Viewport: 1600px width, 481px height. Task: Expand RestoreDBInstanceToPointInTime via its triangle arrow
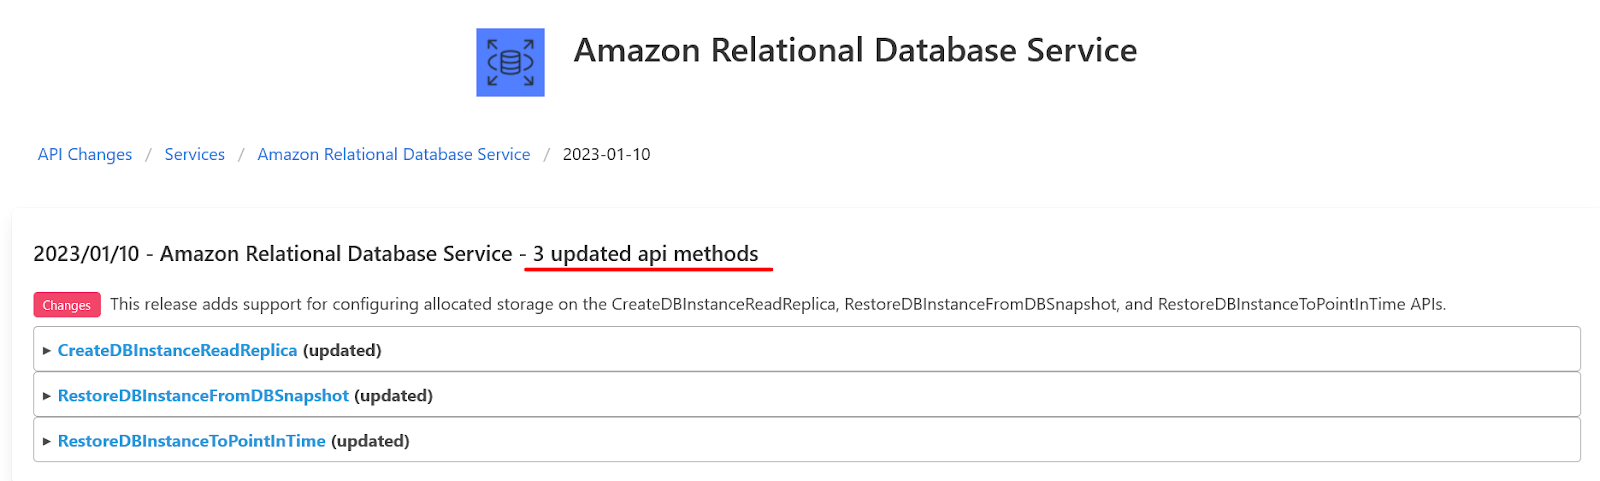point(46,441)
